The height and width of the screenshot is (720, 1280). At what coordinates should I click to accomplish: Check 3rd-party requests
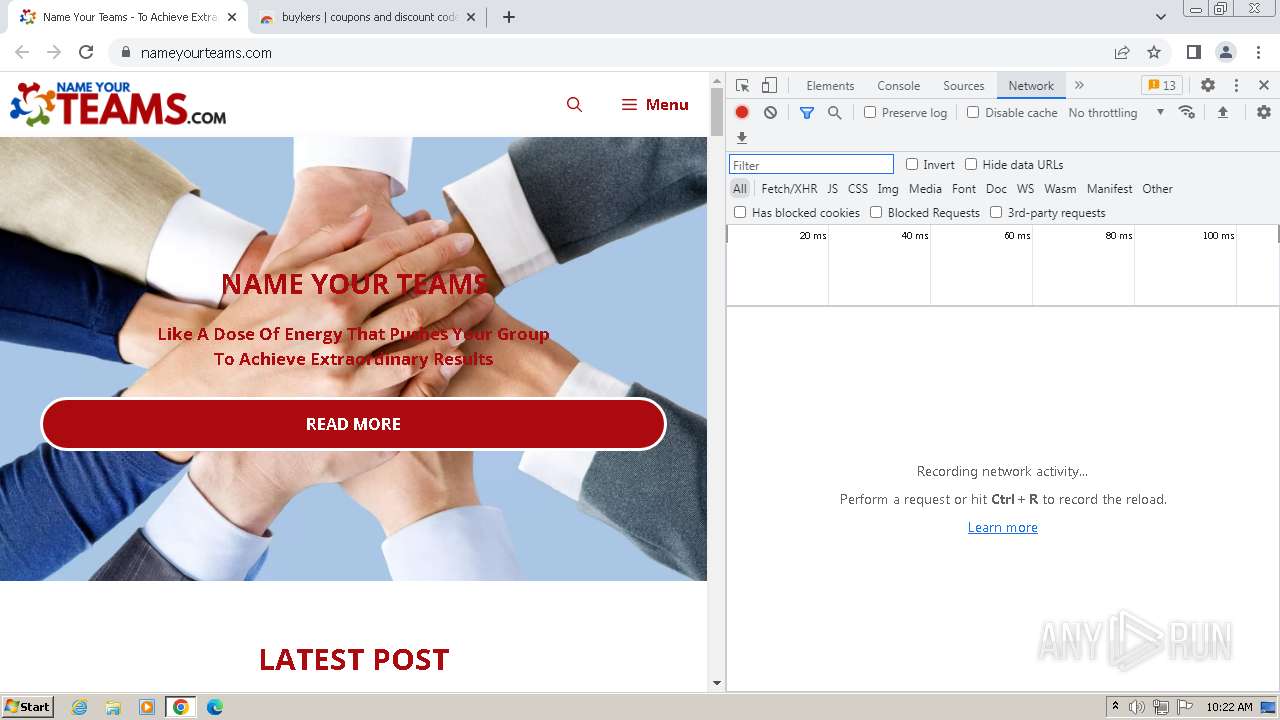(x=996, y=212)
